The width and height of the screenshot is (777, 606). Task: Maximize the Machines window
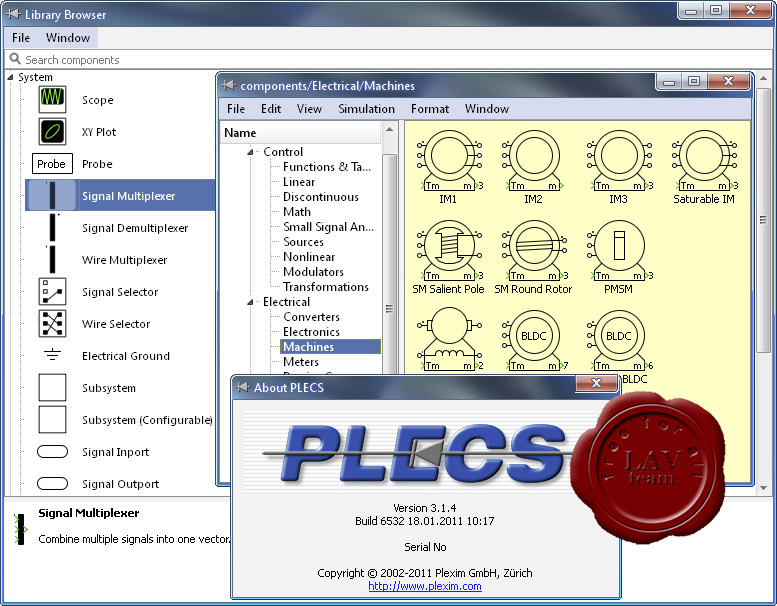(x=694, y=81)
